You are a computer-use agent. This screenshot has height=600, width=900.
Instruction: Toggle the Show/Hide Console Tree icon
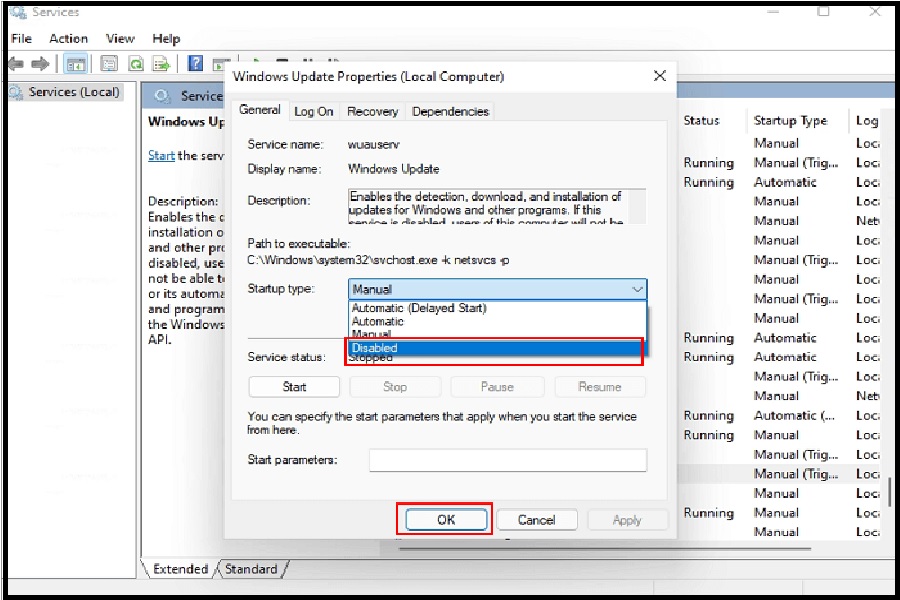coord(75,64)
